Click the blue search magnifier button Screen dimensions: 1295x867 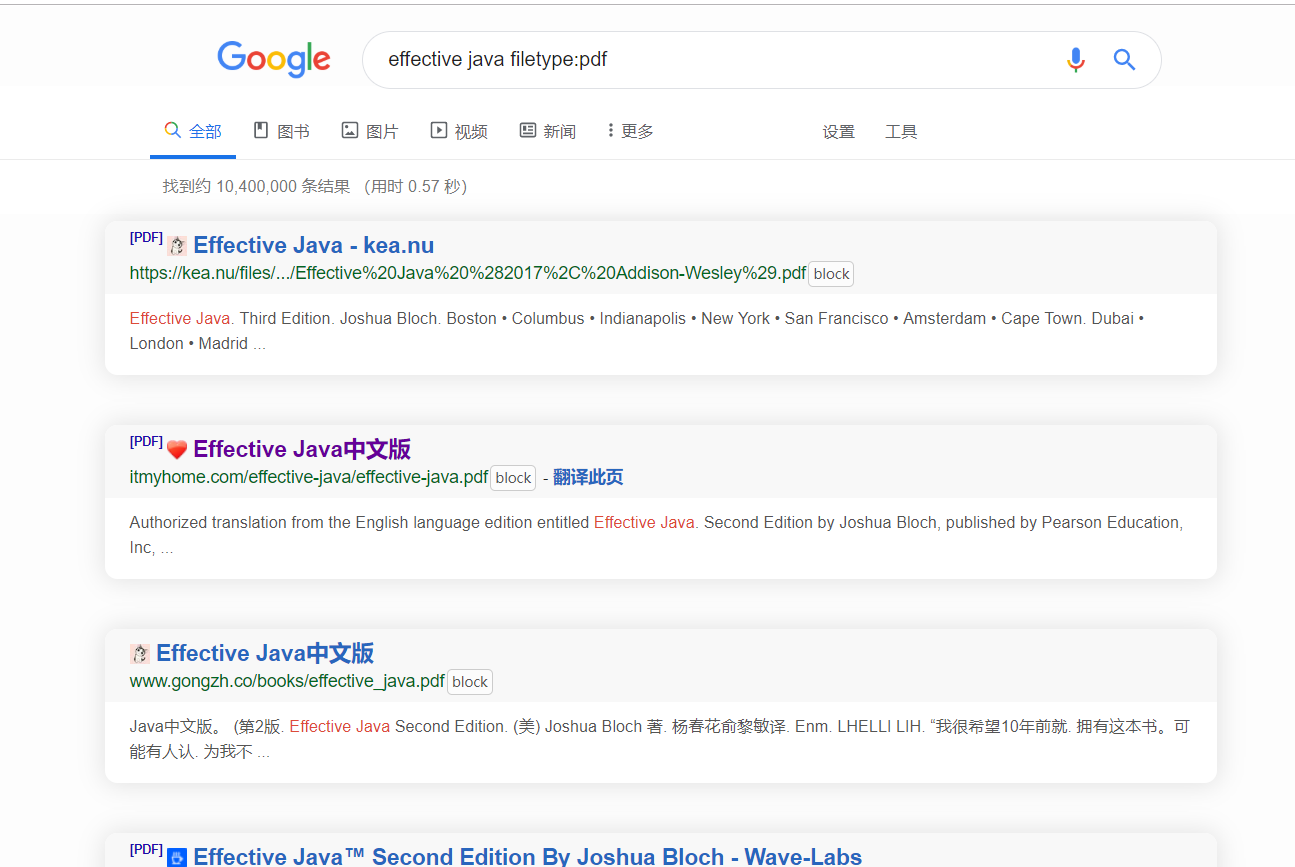1124,60
